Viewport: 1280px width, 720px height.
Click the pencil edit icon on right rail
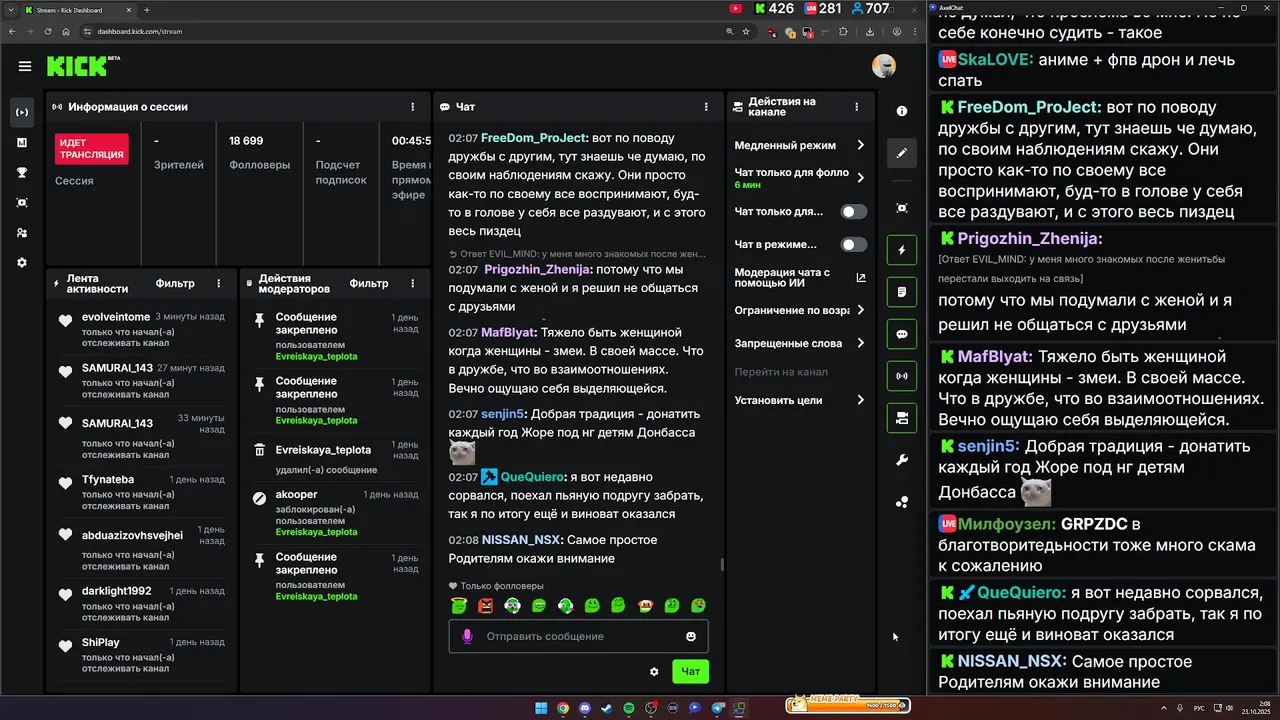(x=902, y=153)
